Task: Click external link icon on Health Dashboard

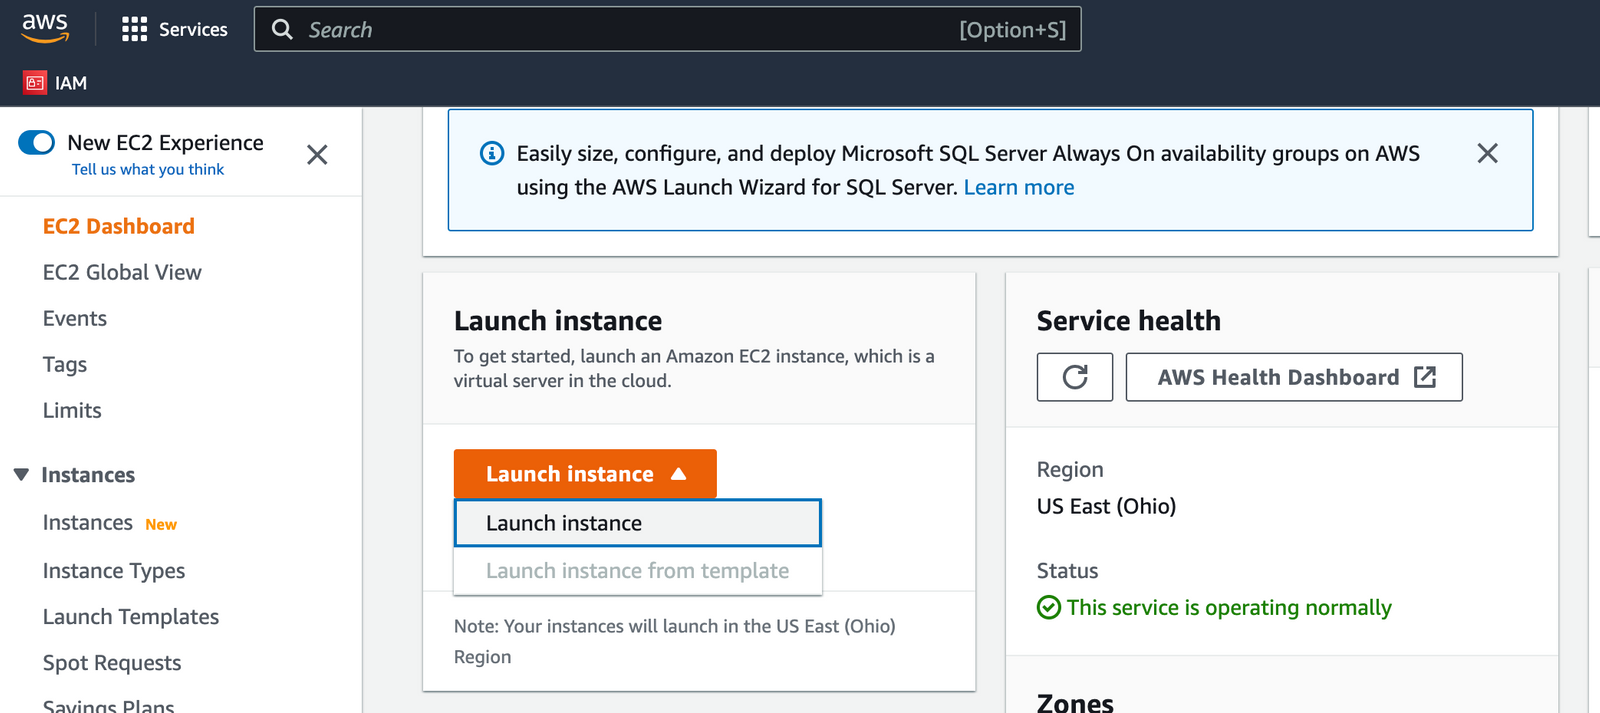Action: [1425, 377]
